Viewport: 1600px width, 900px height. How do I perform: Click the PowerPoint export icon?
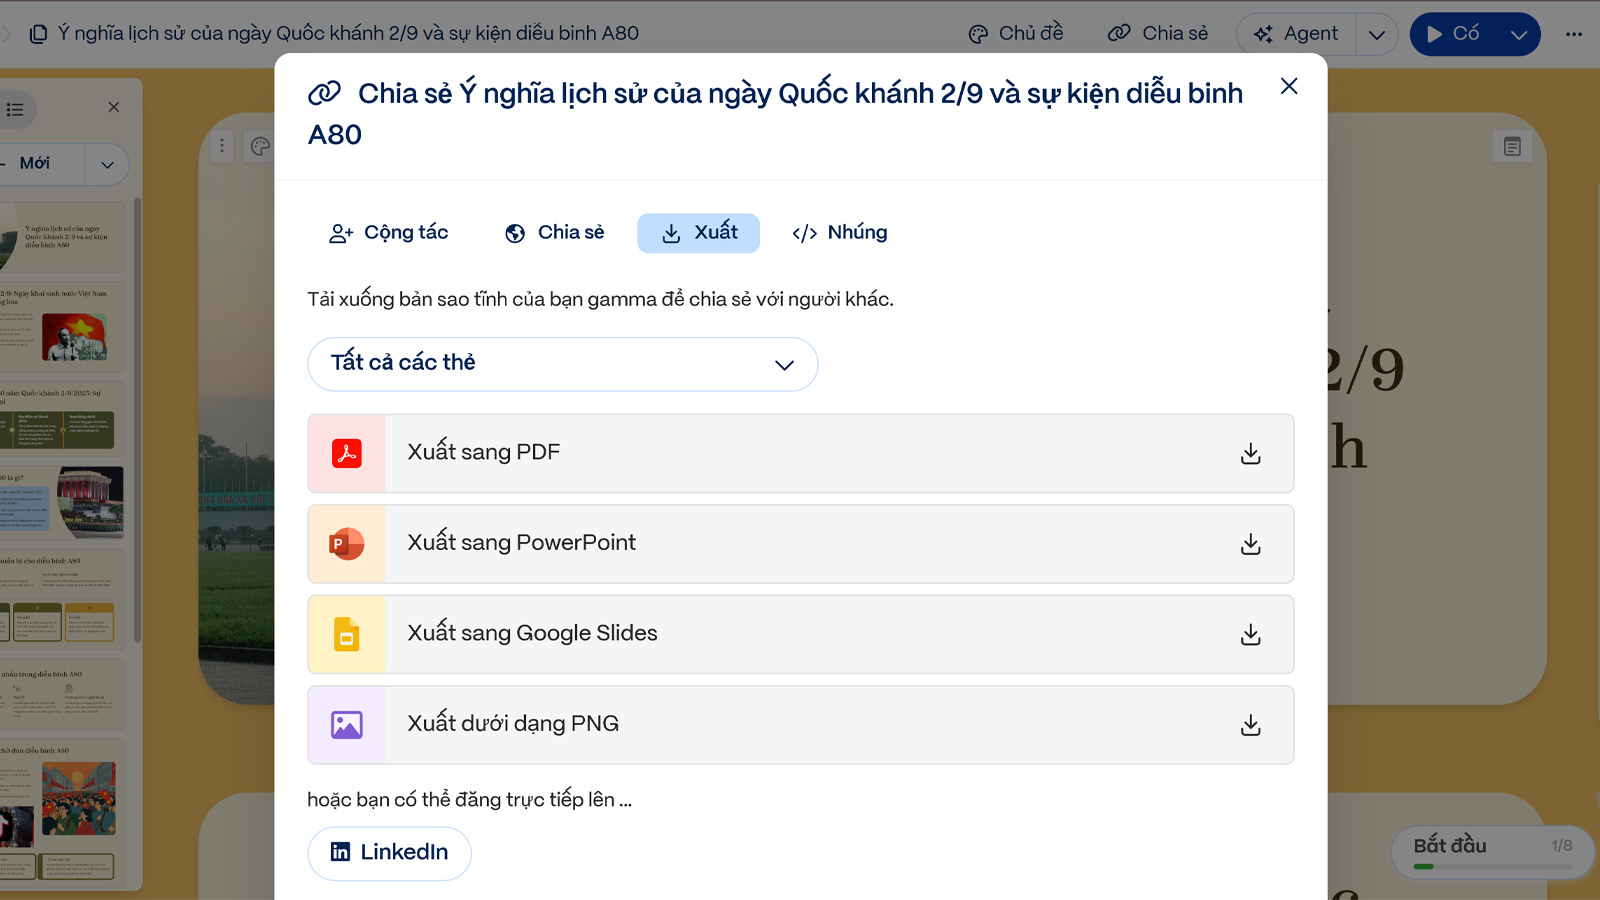coord(347,544)
